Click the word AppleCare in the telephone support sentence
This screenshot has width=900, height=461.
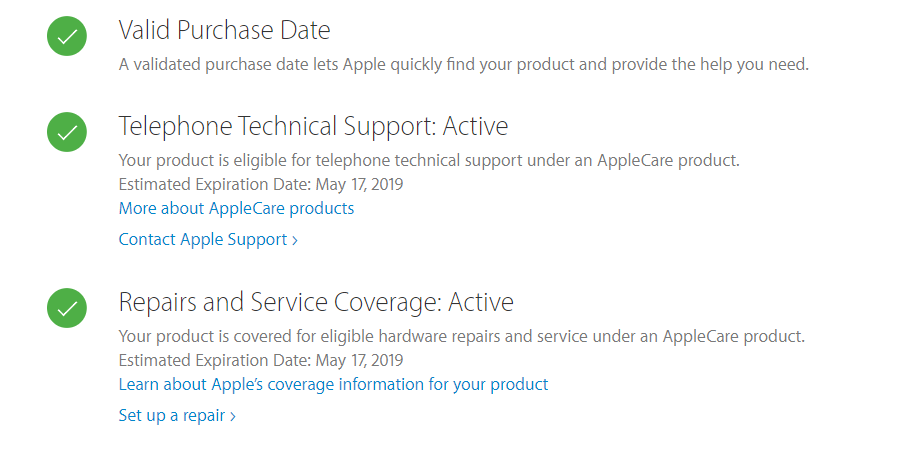635,160
